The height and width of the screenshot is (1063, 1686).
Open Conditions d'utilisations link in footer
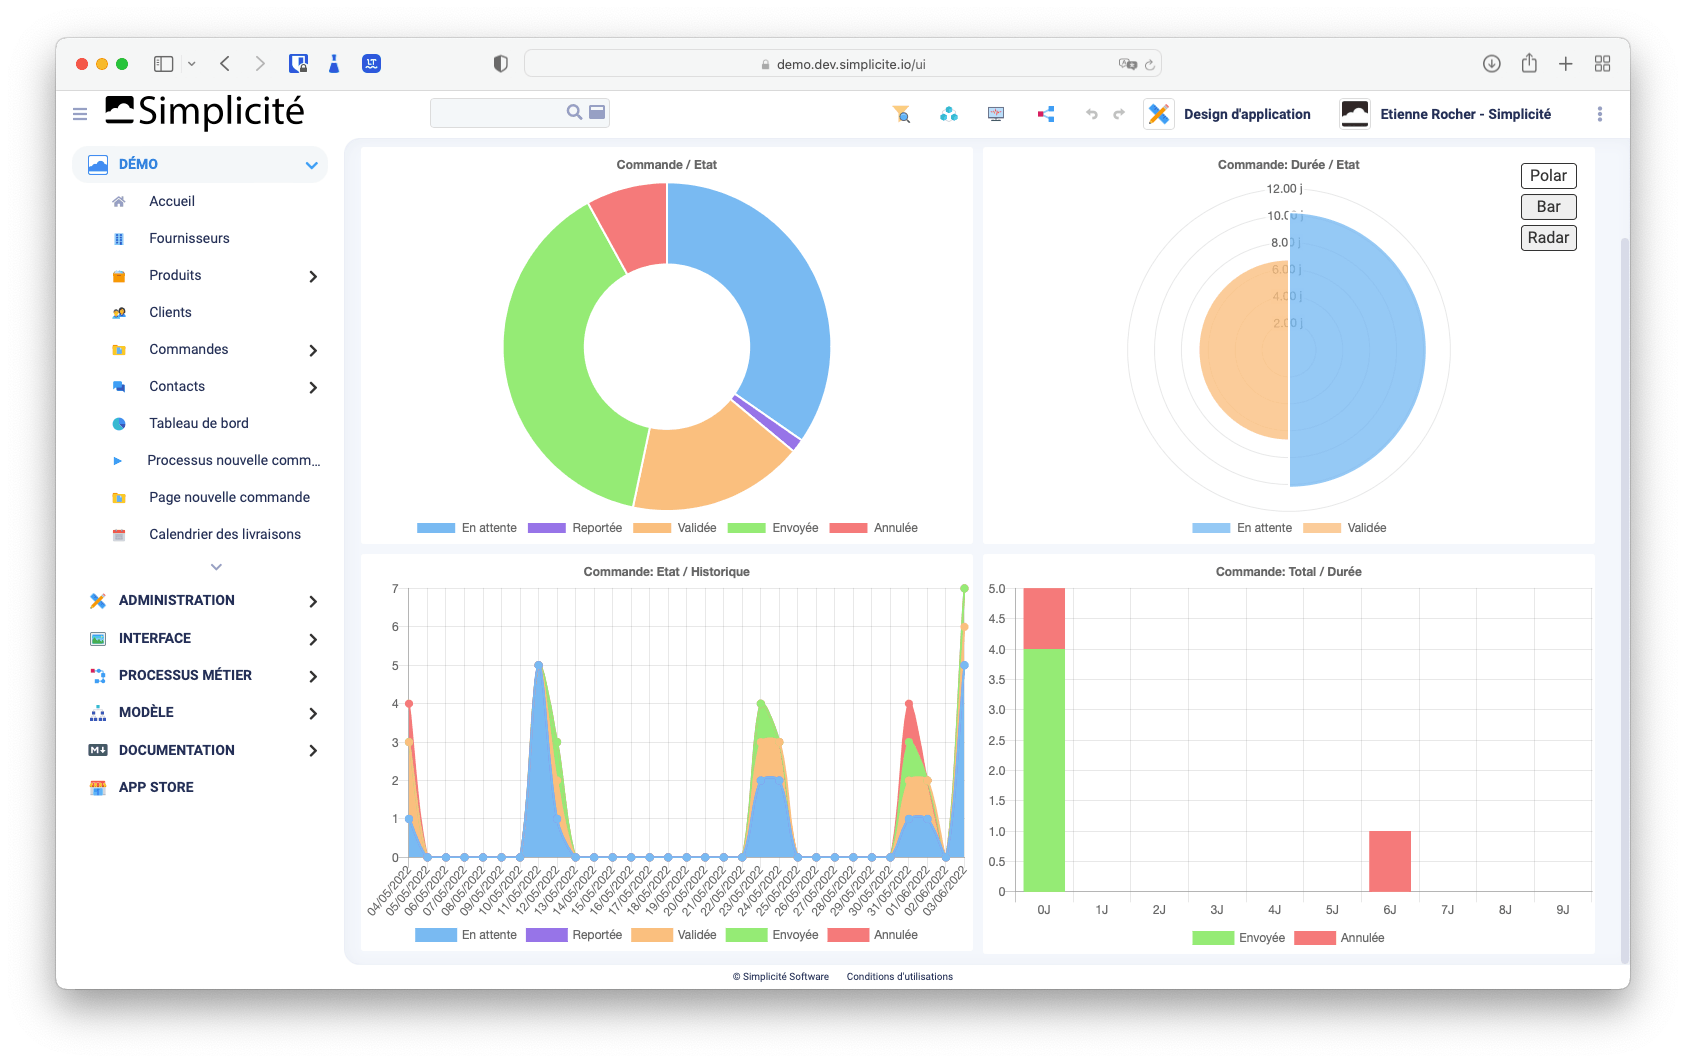pyautogui.click(x=900, y=977)
